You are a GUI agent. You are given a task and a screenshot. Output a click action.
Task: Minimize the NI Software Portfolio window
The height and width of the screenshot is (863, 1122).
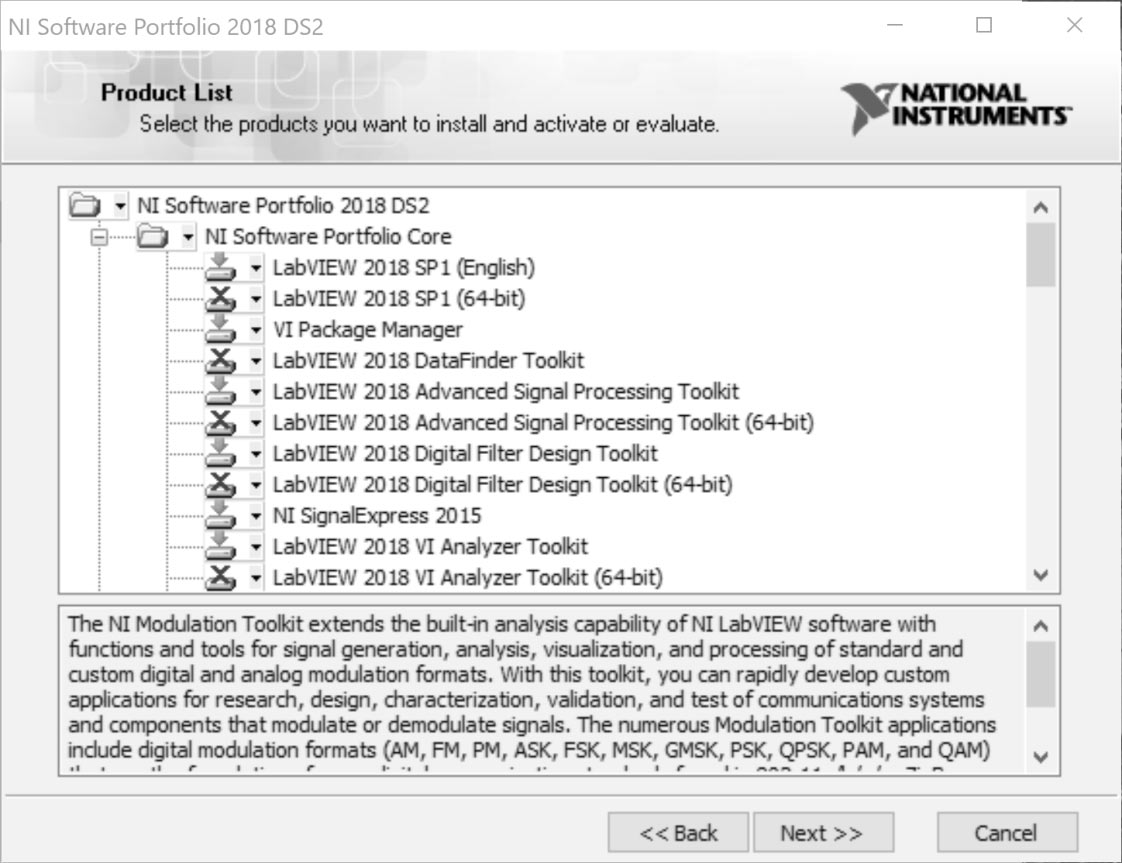pos(895,26)
